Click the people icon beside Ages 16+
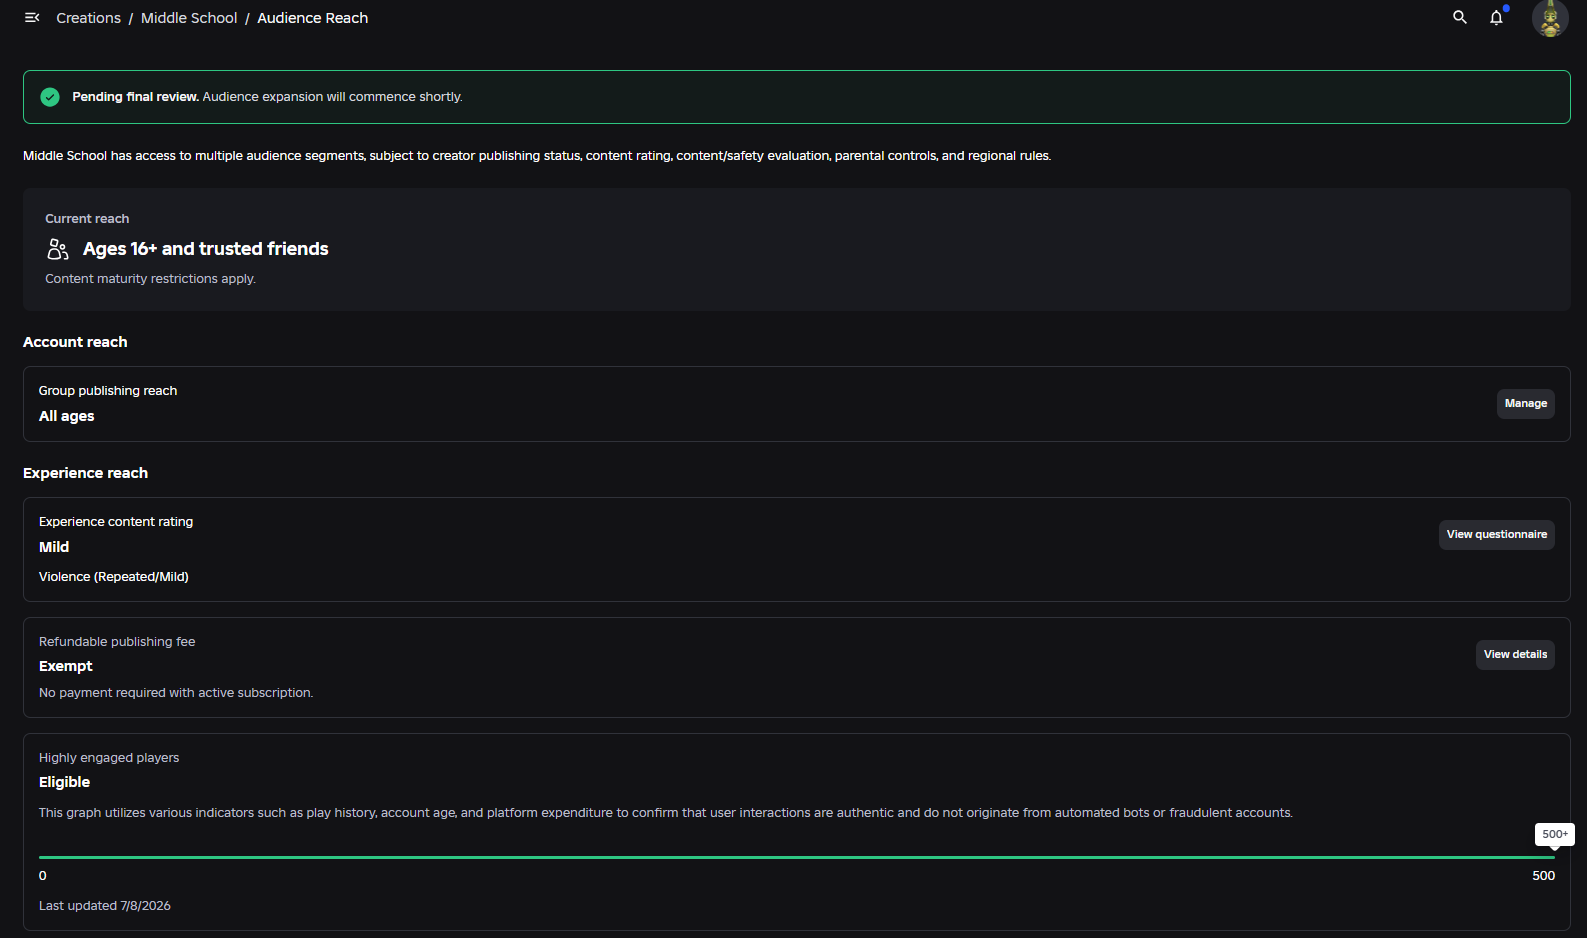The width and height of the screenshot is (1587, 938). pyautogui.click(x=58, y=249)
